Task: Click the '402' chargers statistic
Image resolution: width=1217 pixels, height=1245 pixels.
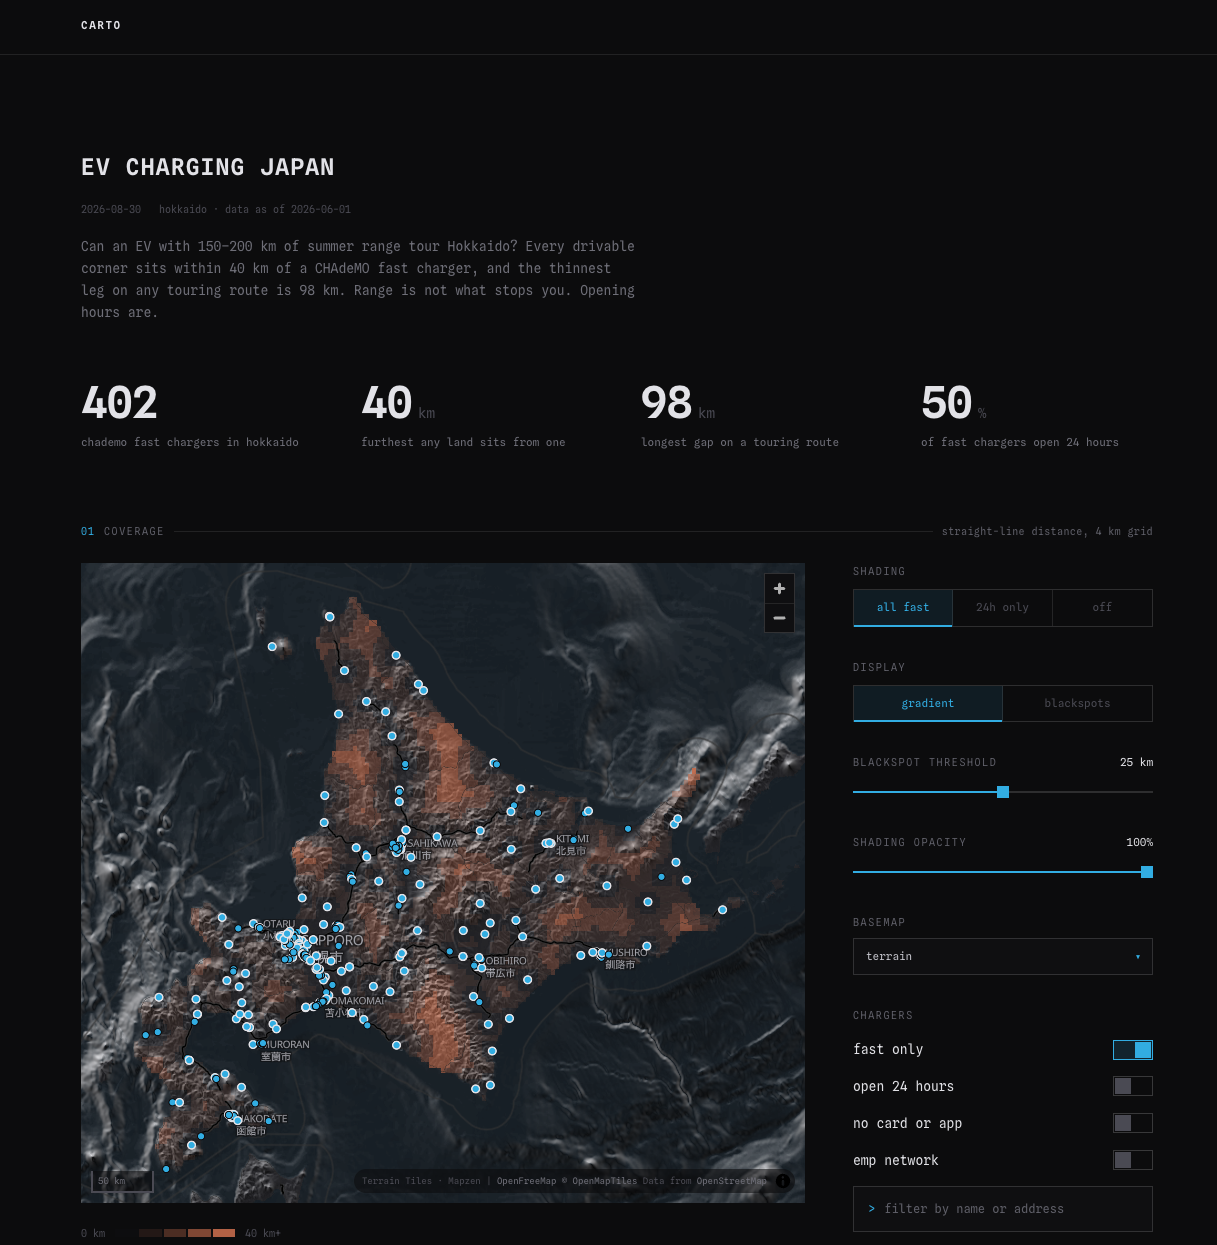Action: click(119, 404)
